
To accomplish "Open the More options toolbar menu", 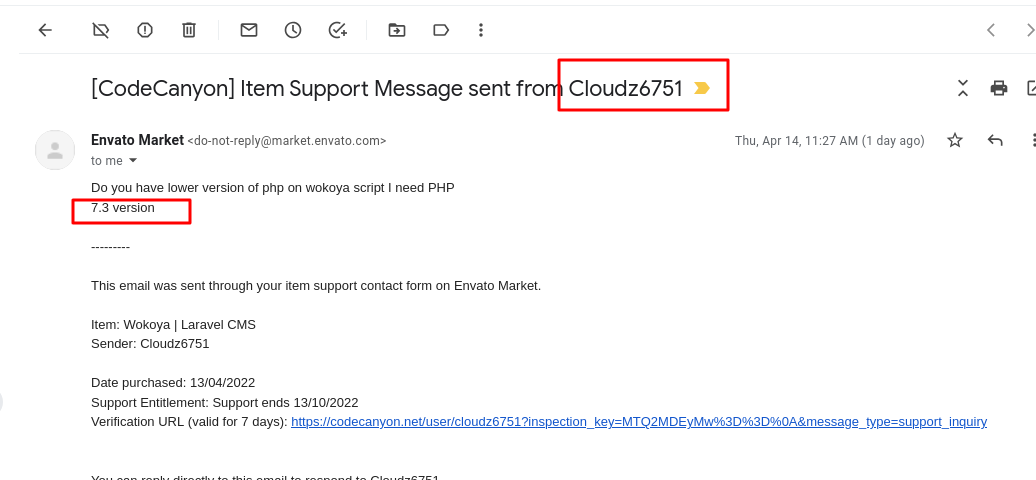I will point(481,30).
